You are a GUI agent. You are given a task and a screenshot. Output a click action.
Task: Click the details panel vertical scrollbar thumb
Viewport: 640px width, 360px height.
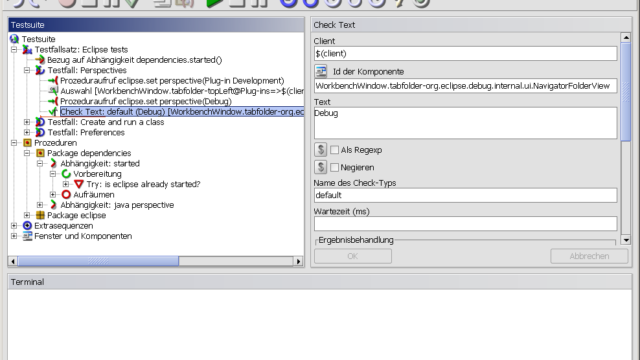coord(626,92)
